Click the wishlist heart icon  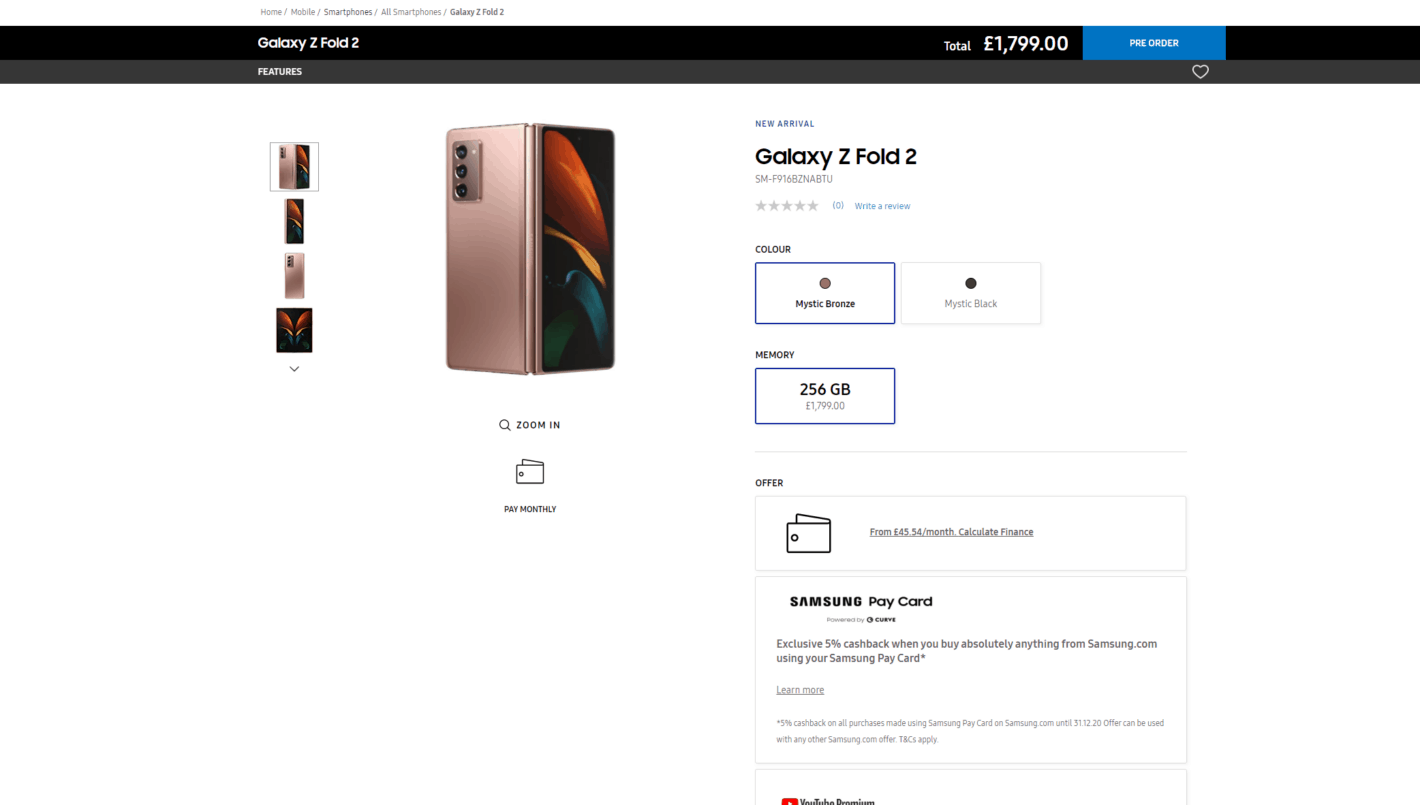point(1200,72)
